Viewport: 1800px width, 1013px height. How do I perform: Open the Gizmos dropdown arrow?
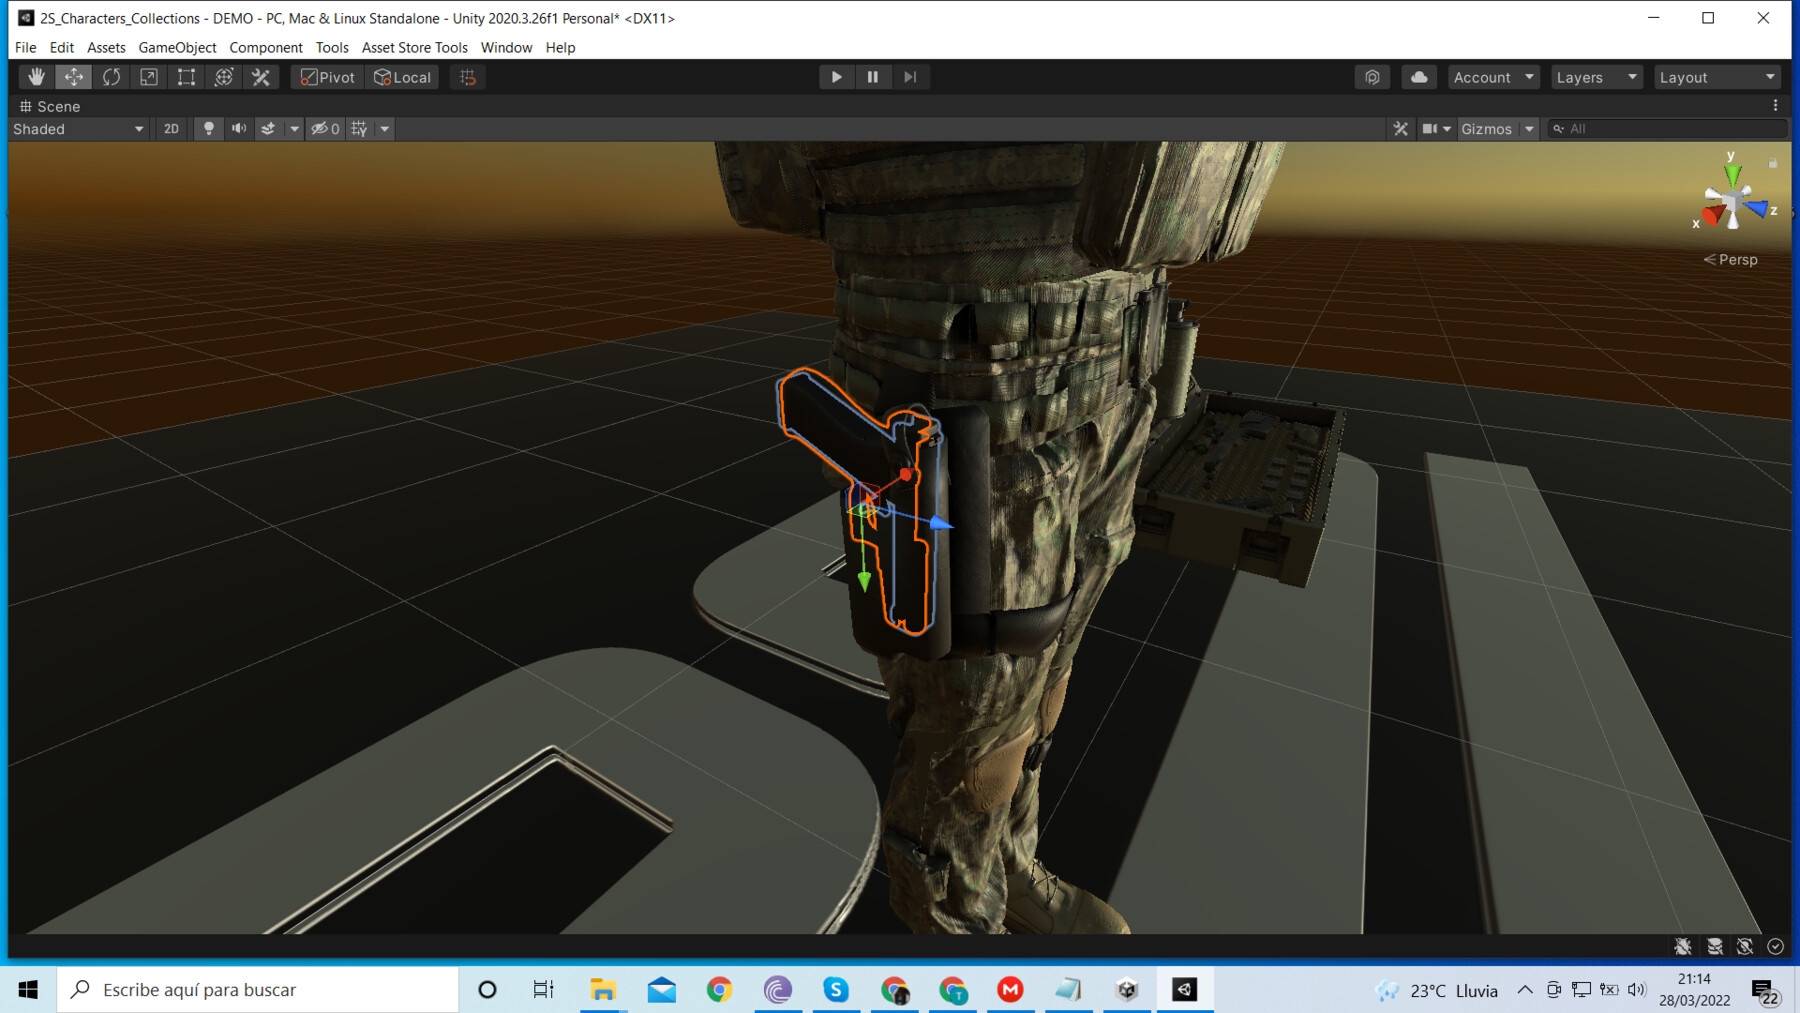tap(1529, 128)
